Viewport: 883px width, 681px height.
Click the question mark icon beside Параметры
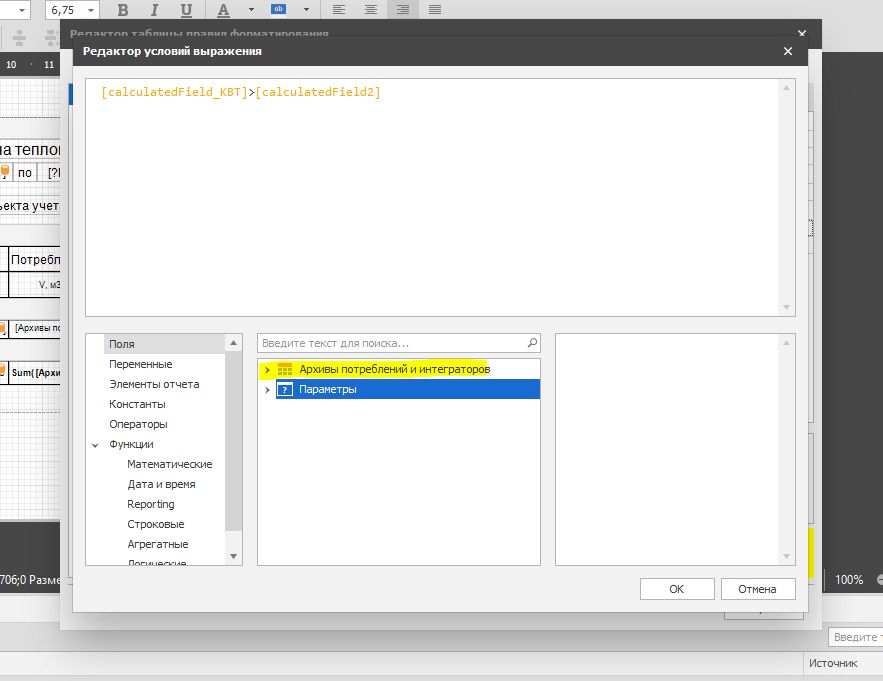coord(285,390)
